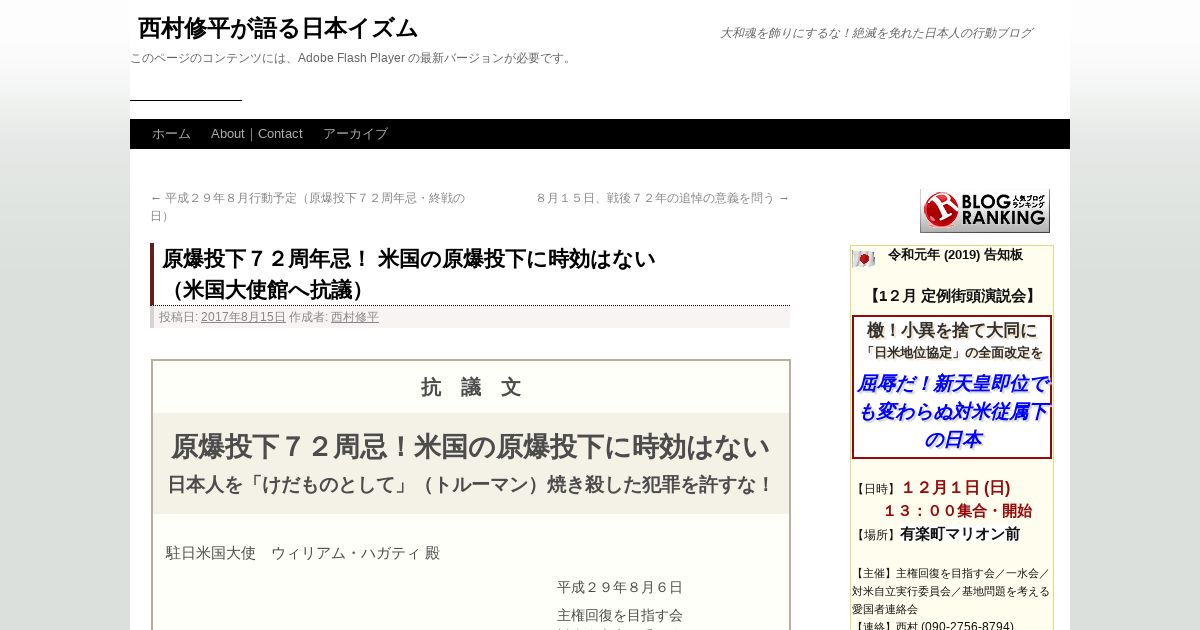Open the Blog Ranking badge

[985, 211]
